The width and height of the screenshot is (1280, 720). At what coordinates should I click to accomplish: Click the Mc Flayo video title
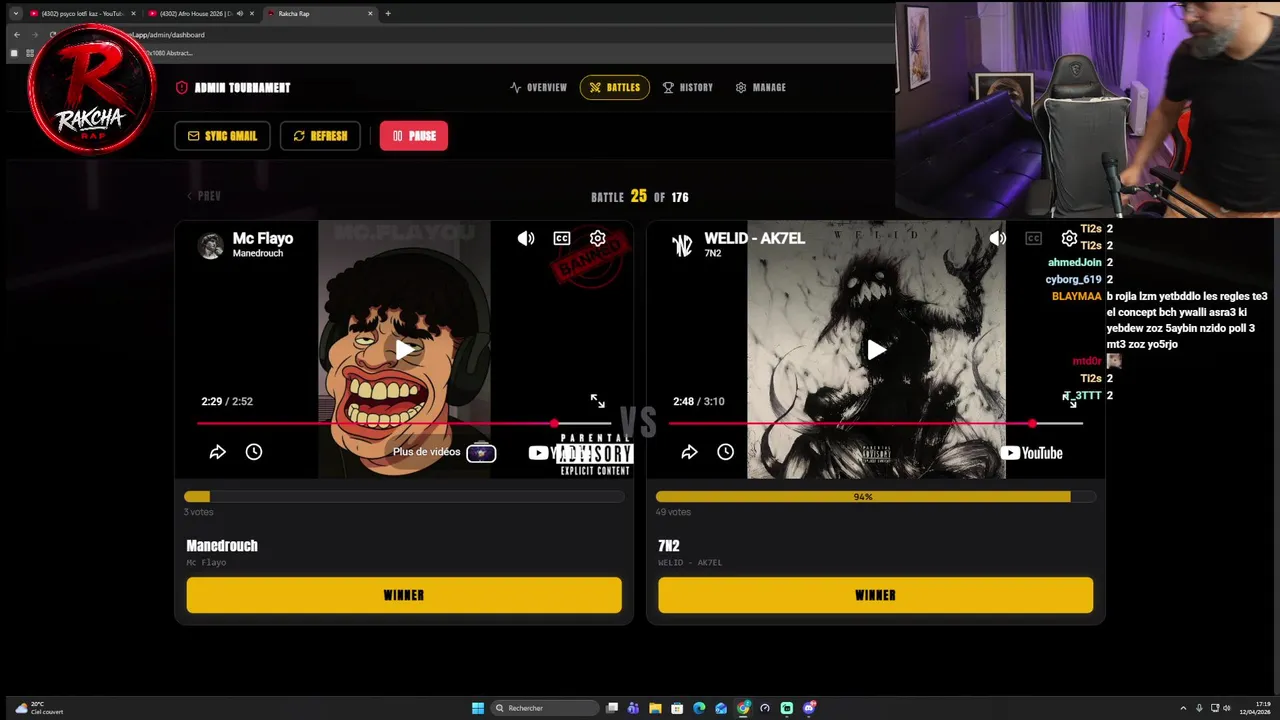coord(263,238)
